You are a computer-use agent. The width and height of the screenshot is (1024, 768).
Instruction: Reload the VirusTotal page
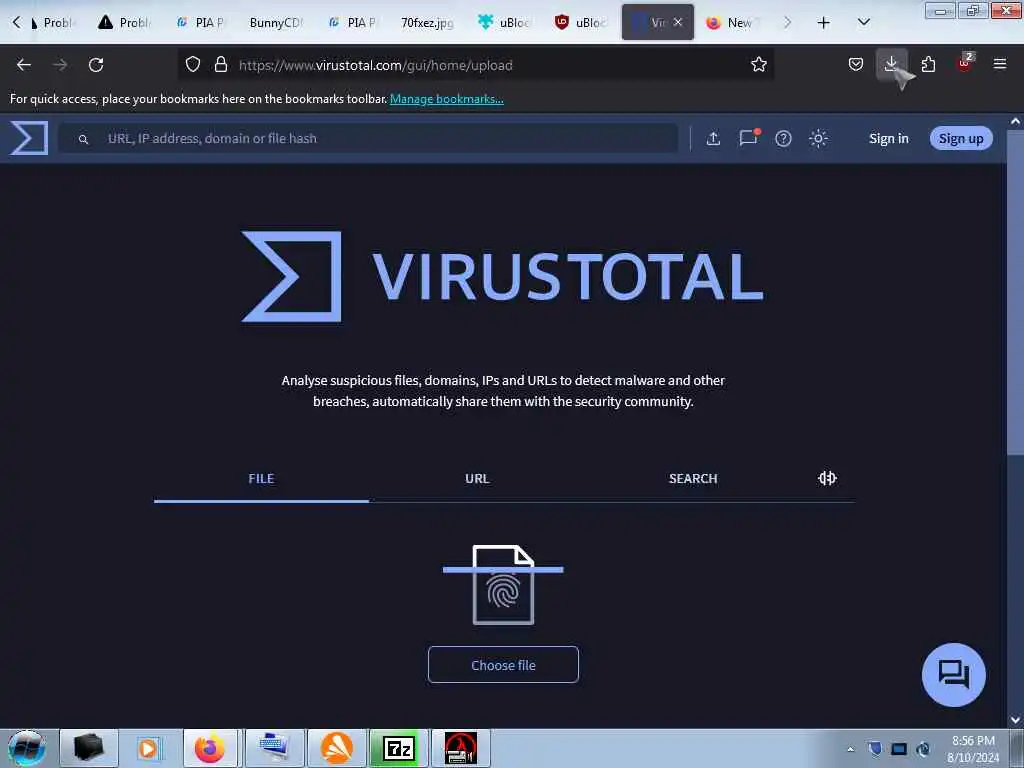(x=96, y=65)
